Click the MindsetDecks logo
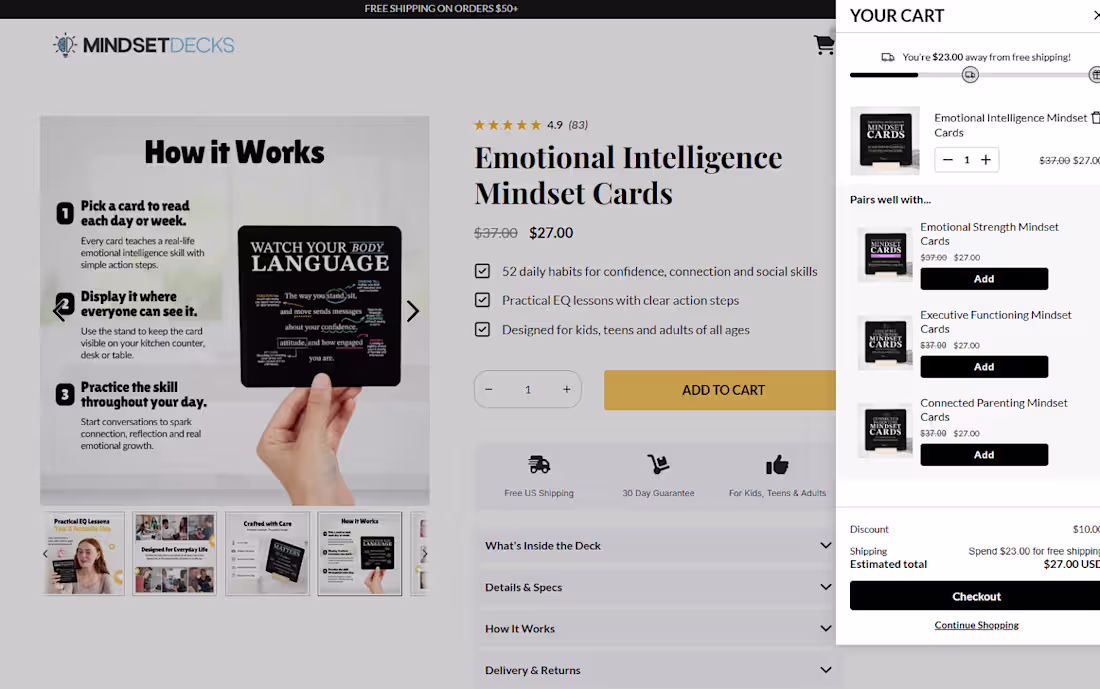 click(144, 45)
